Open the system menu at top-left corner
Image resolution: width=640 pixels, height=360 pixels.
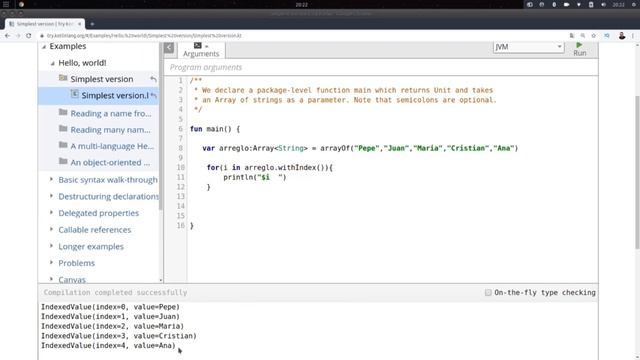pos(6,4)
